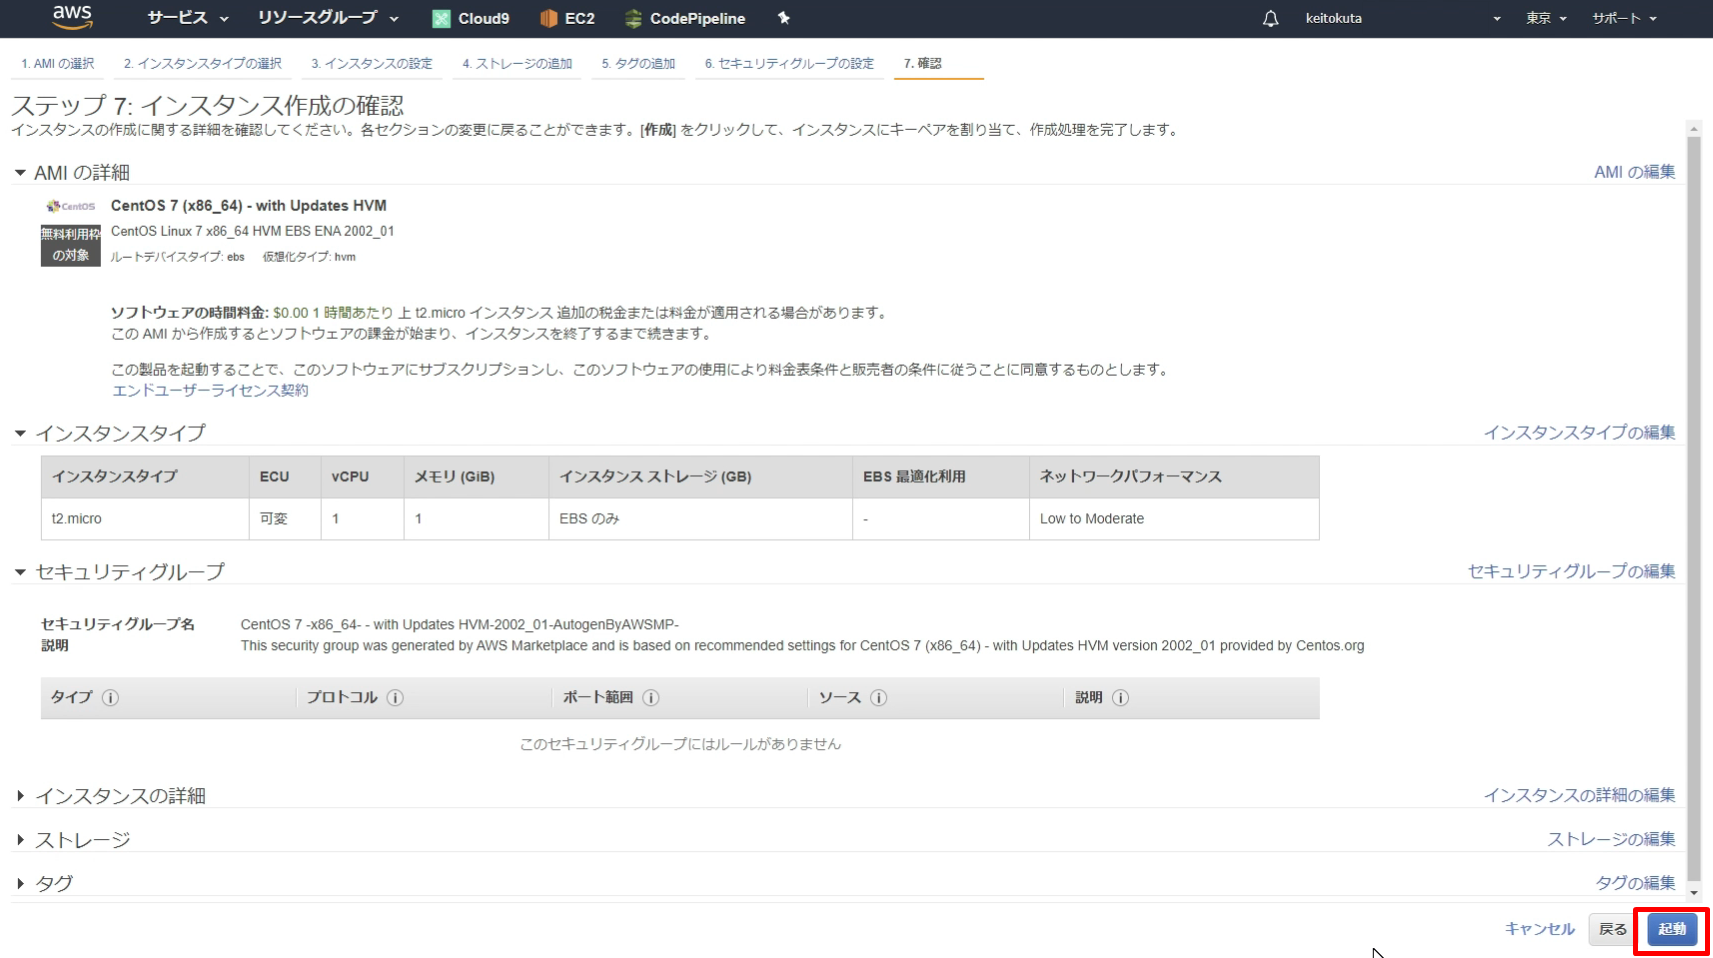Click the AMI の編集 link
Viewport: 1713px width, 958px height.
point(1634,172)
